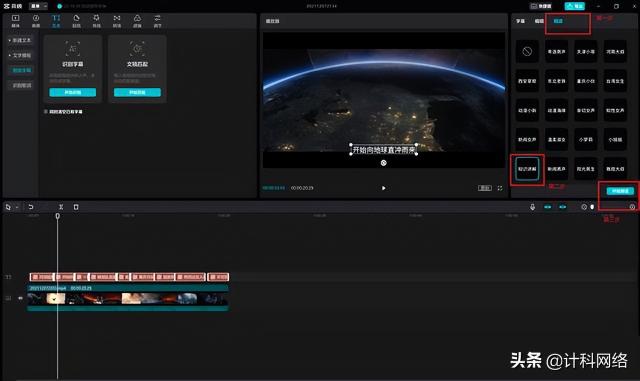Switch to the Read Aloud (朗读) tab

pos(558,21)
